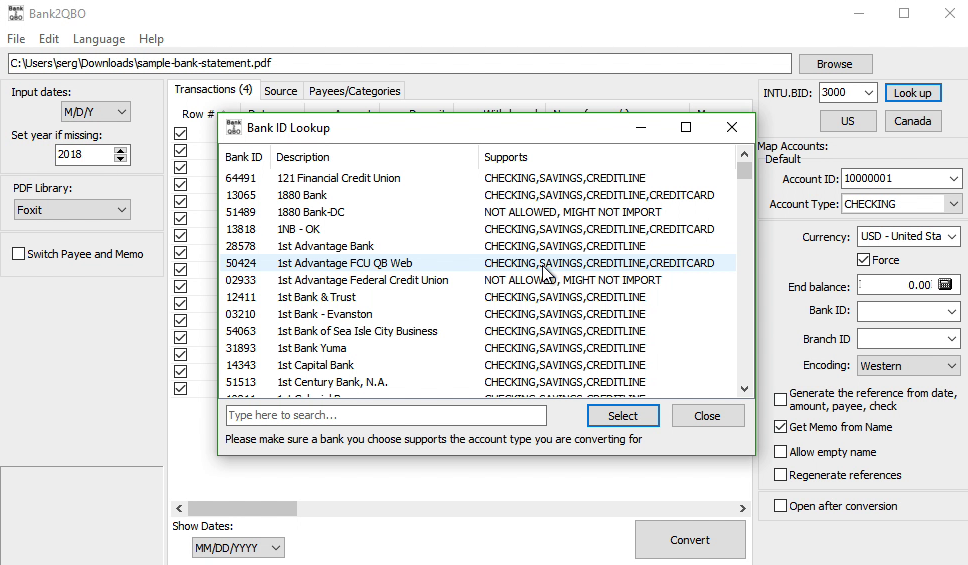968x565 pixels.
Task: Click the bank list vertical scrollbar thumb
Action: [x=744, y=170]
